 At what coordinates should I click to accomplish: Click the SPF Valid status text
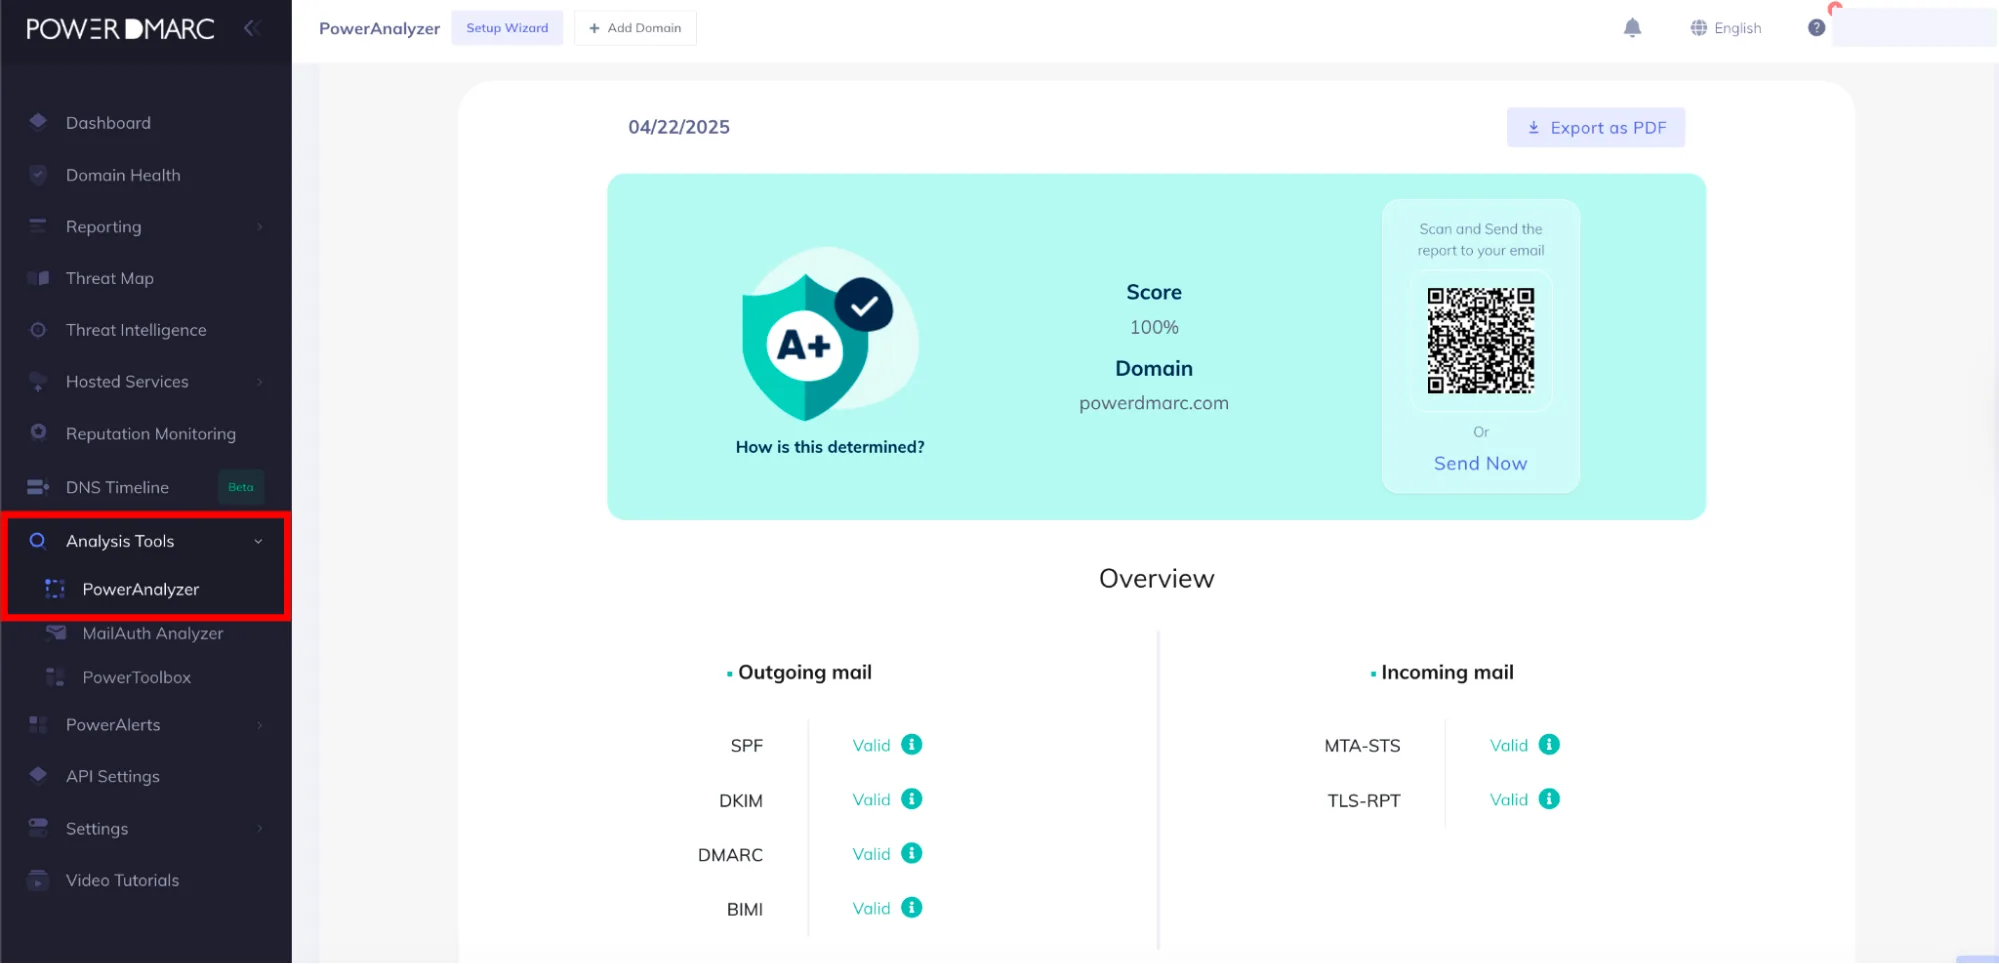(871, 745)
